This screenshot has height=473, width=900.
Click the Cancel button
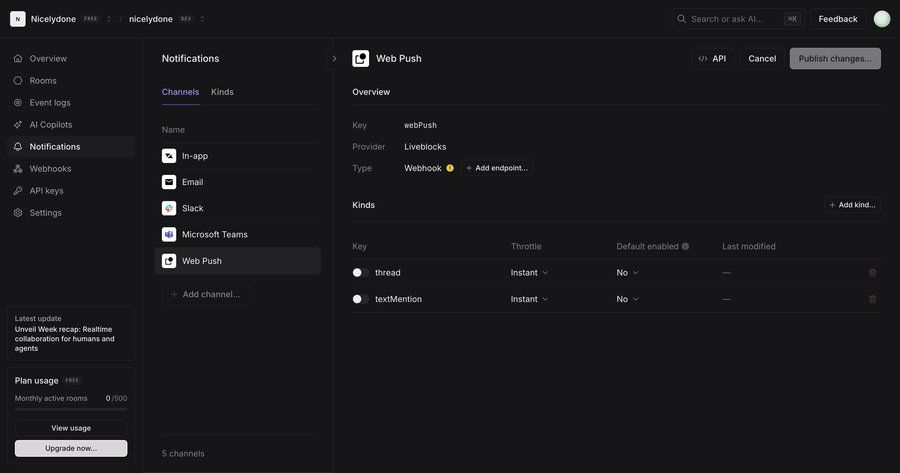(762, 59)
